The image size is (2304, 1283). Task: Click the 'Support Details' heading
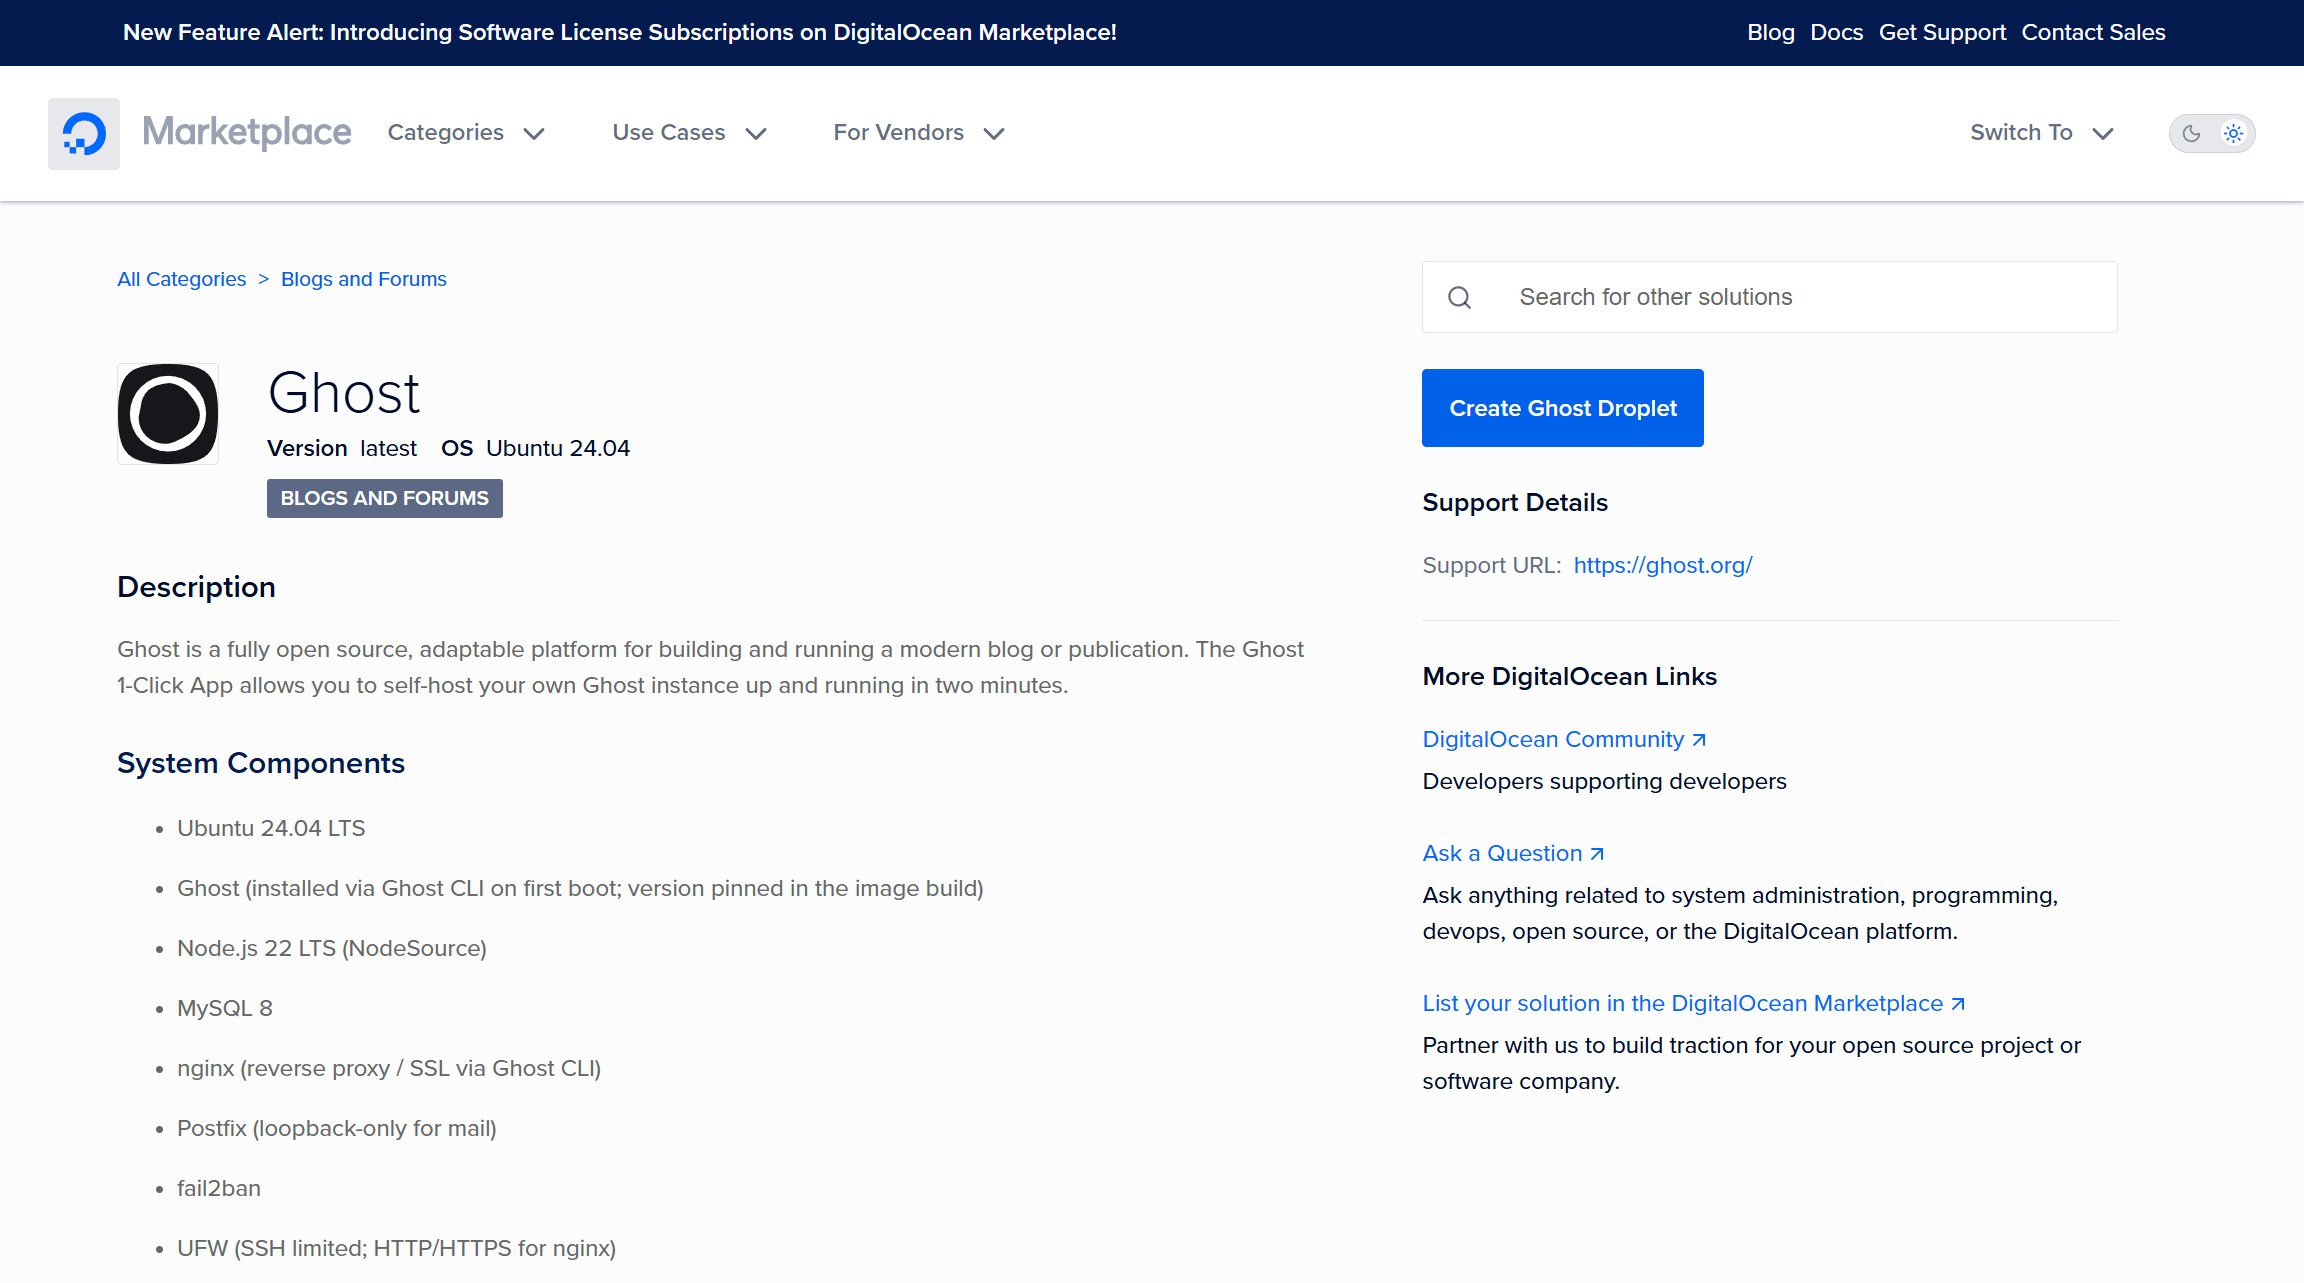pos(1515,502)
